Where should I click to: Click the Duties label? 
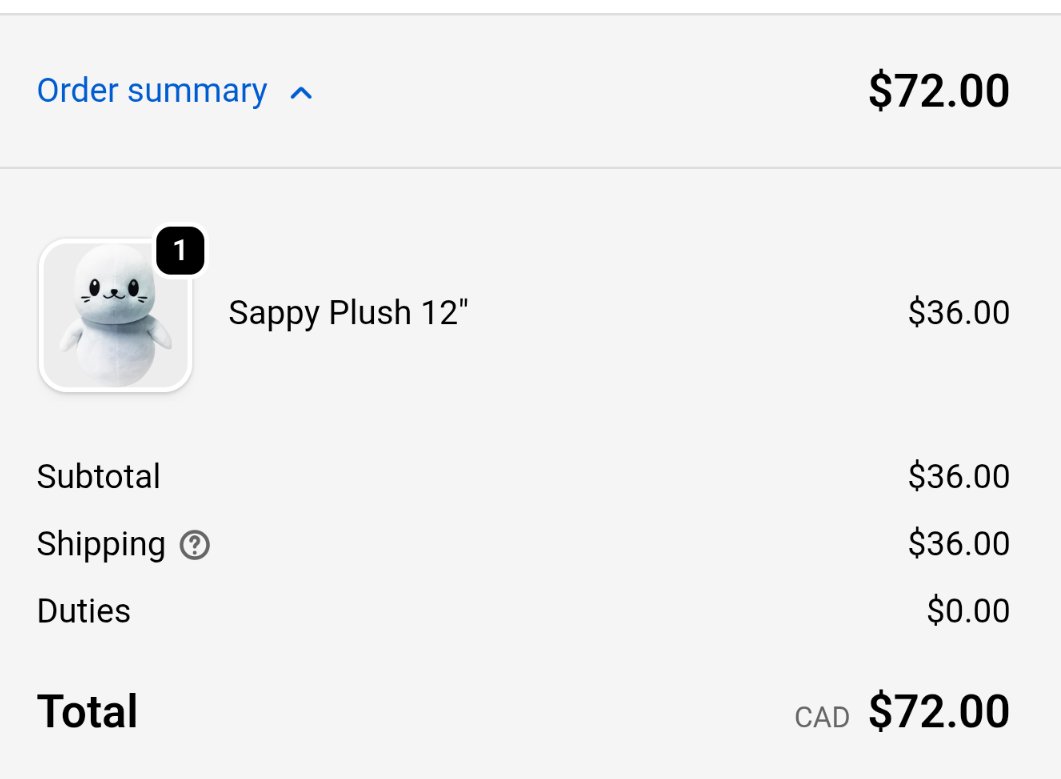pyautogui.click(x=84, y=611)
